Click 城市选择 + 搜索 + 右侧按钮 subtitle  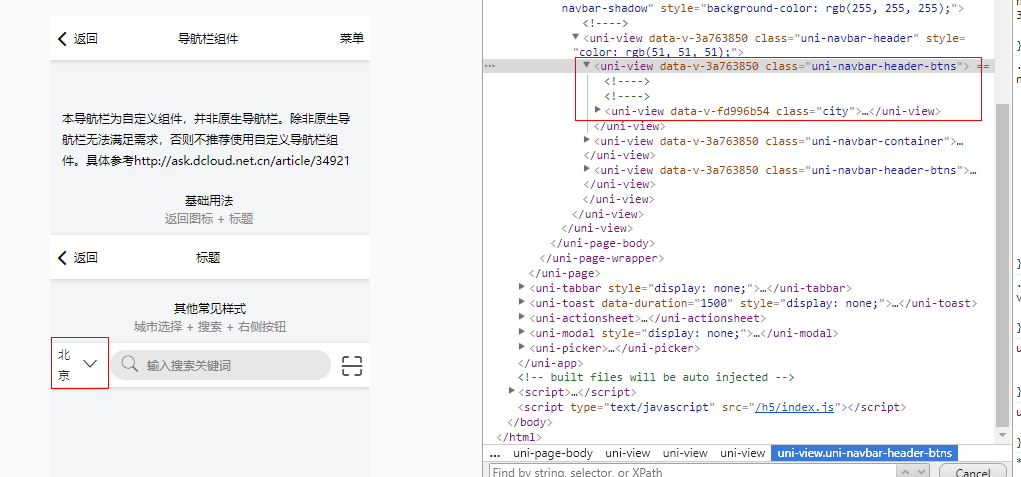pyautogui.click(x=210, y=327)
